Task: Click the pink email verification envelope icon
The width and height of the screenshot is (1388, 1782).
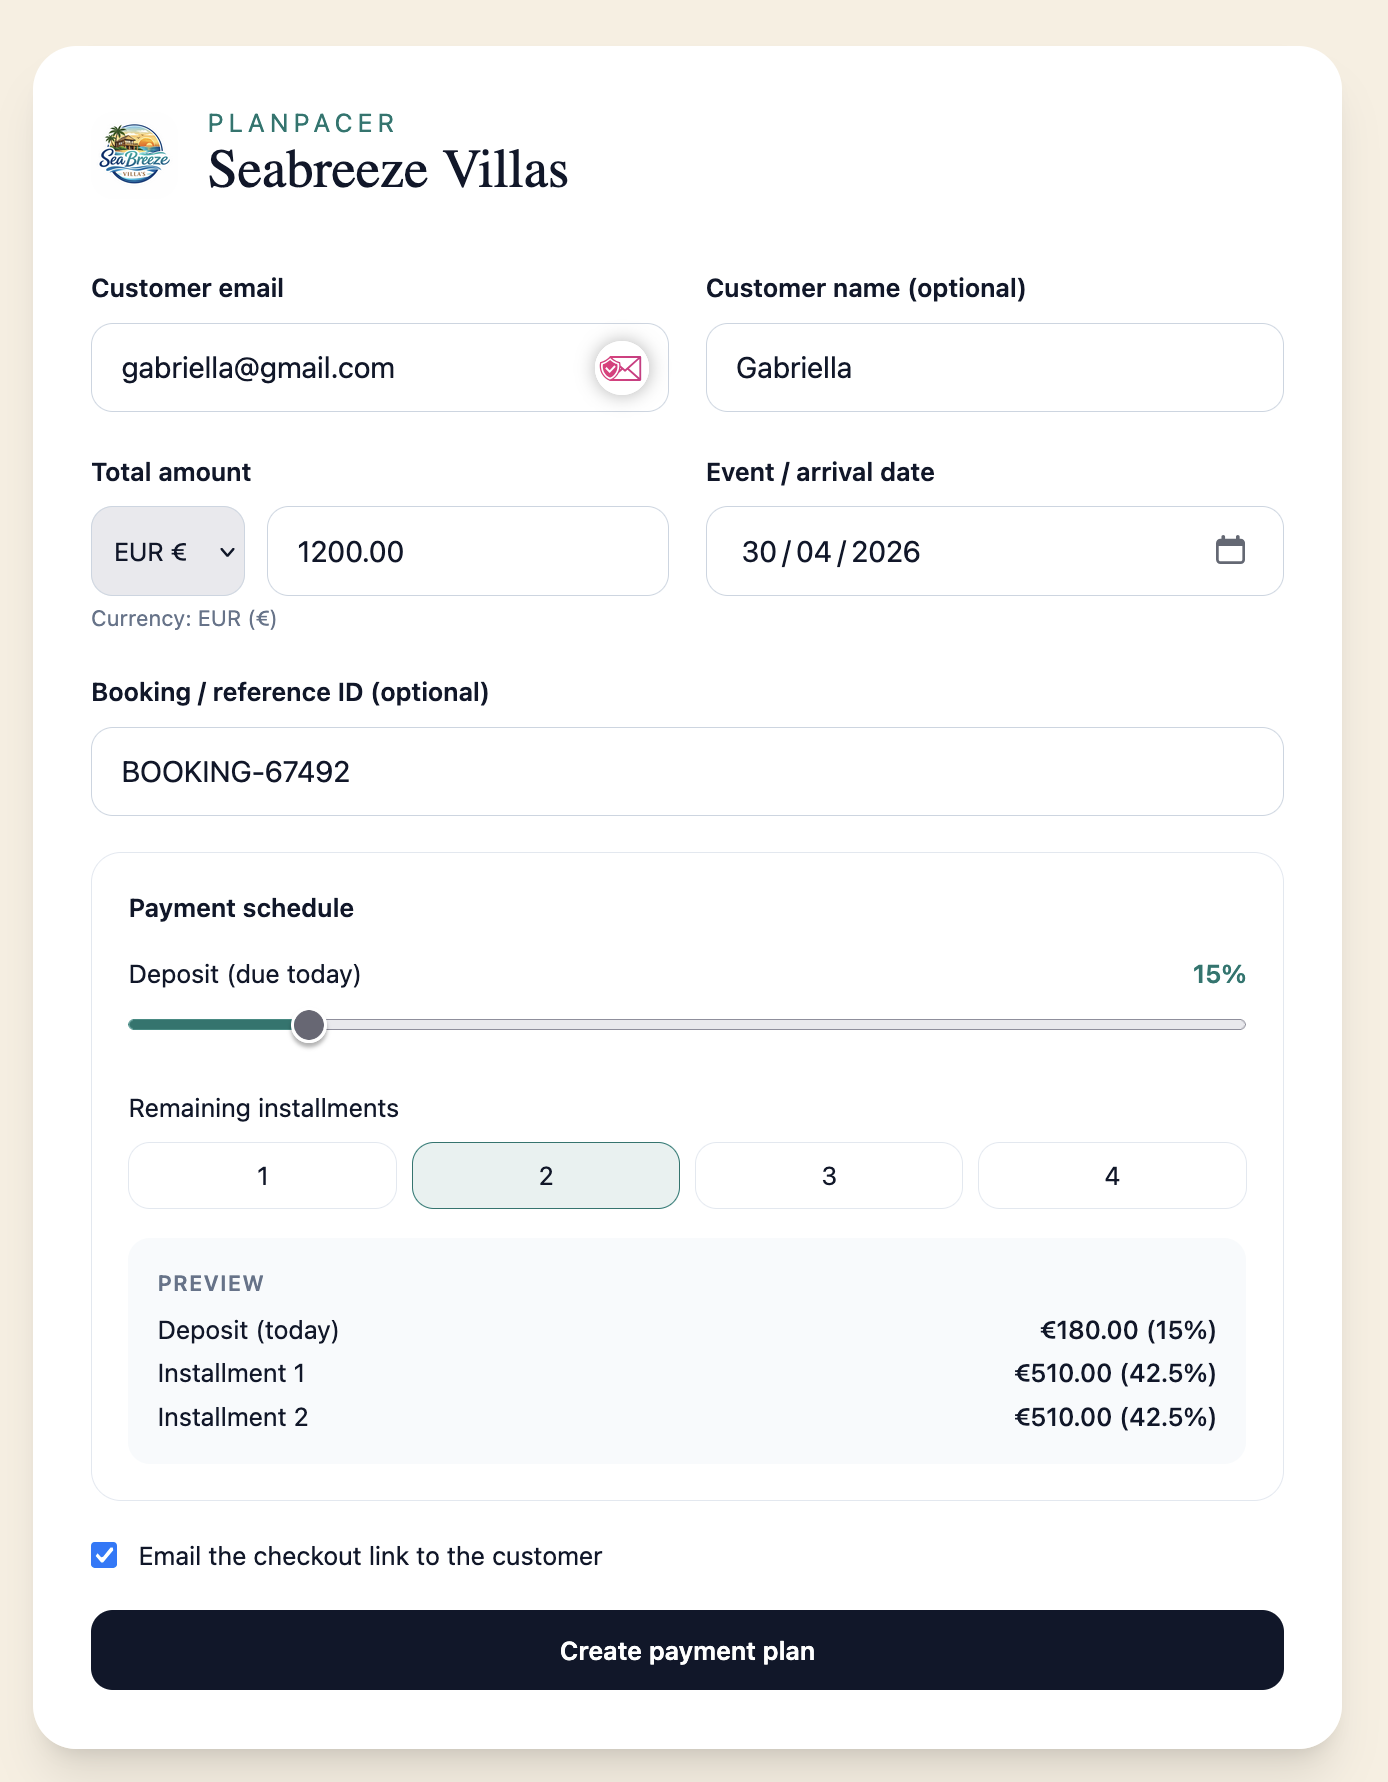Action: click(620, 368)
